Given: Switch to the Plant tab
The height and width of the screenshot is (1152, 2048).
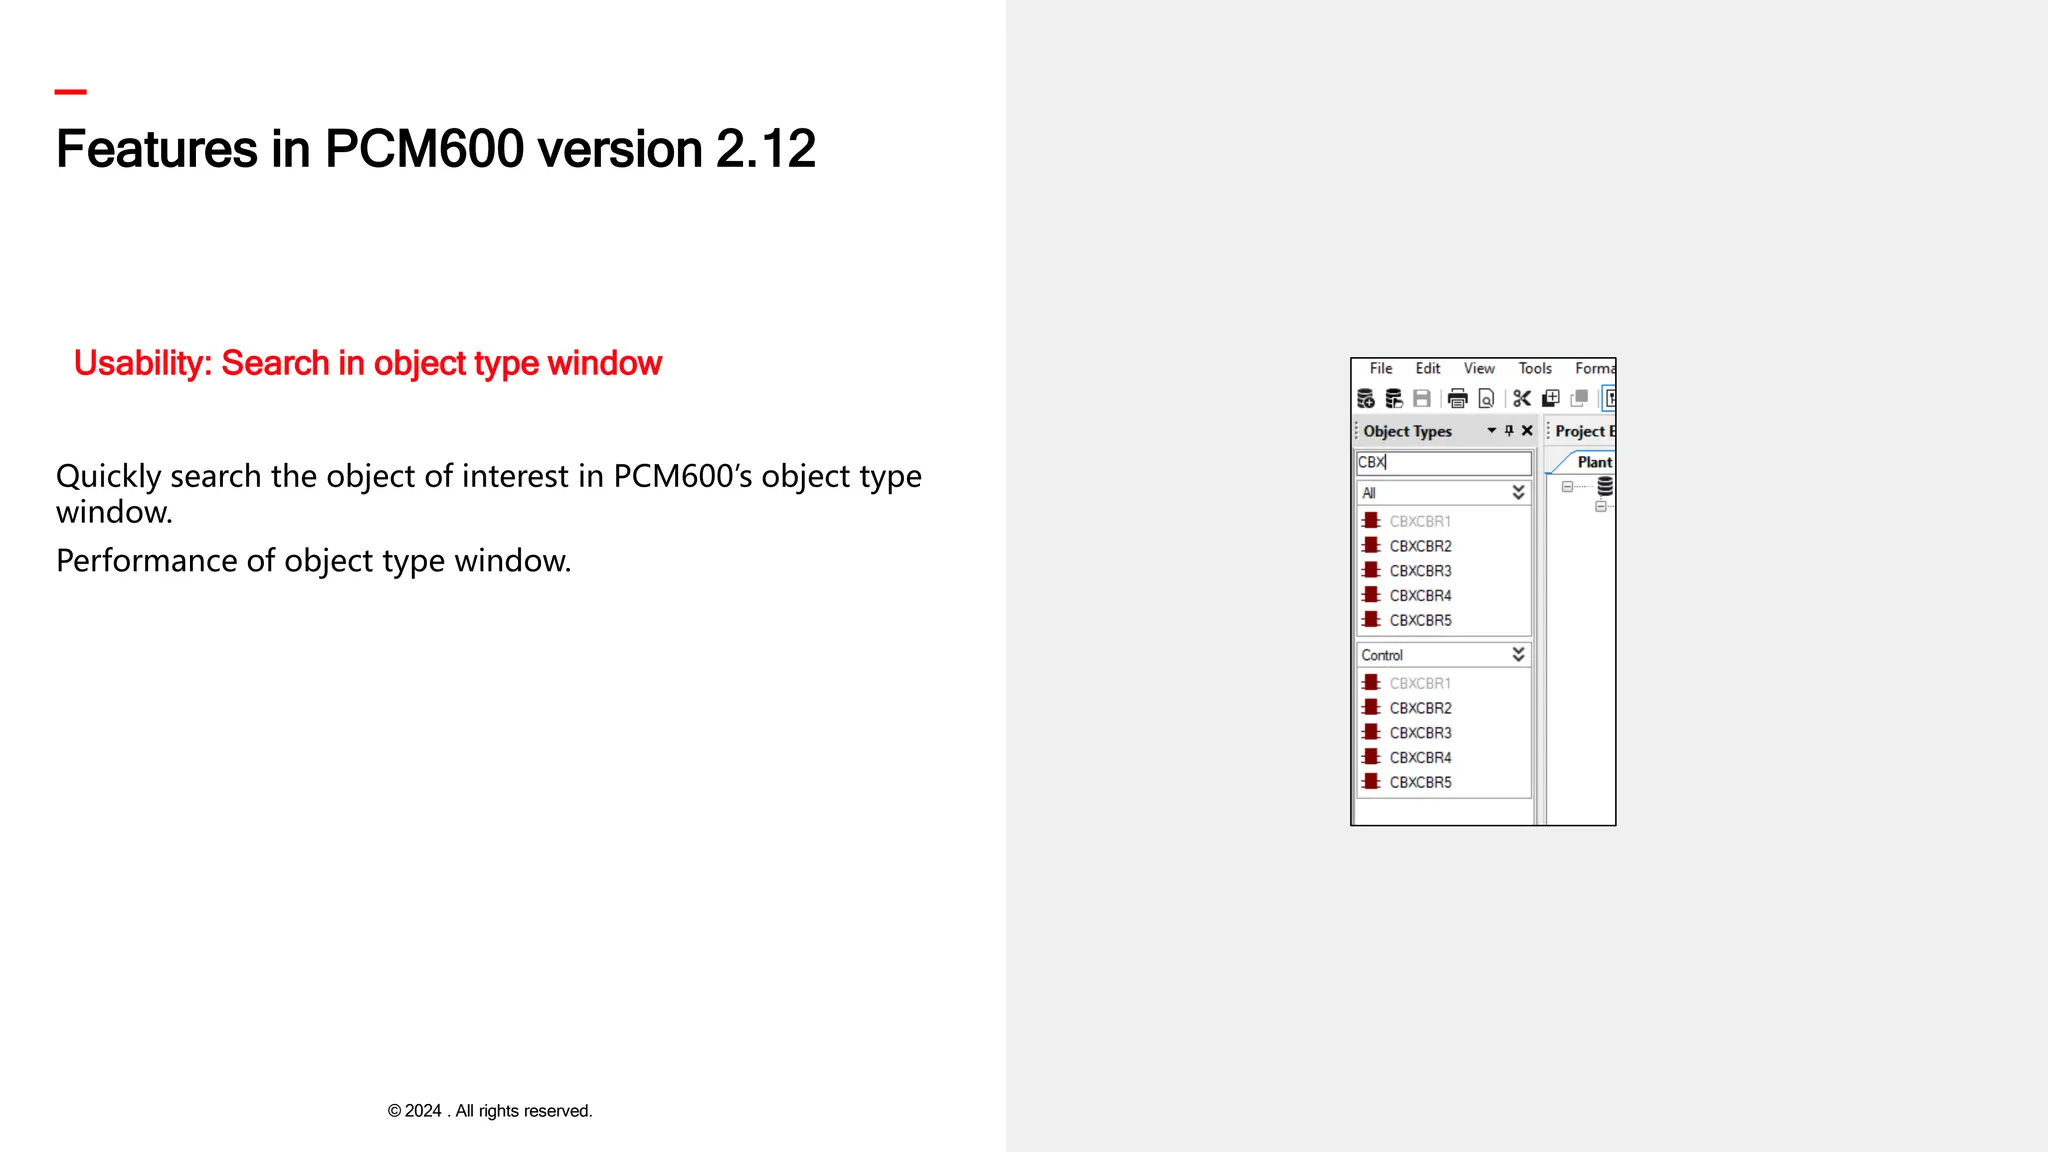Looking at the screenshot, I should tap(1593, 462).
